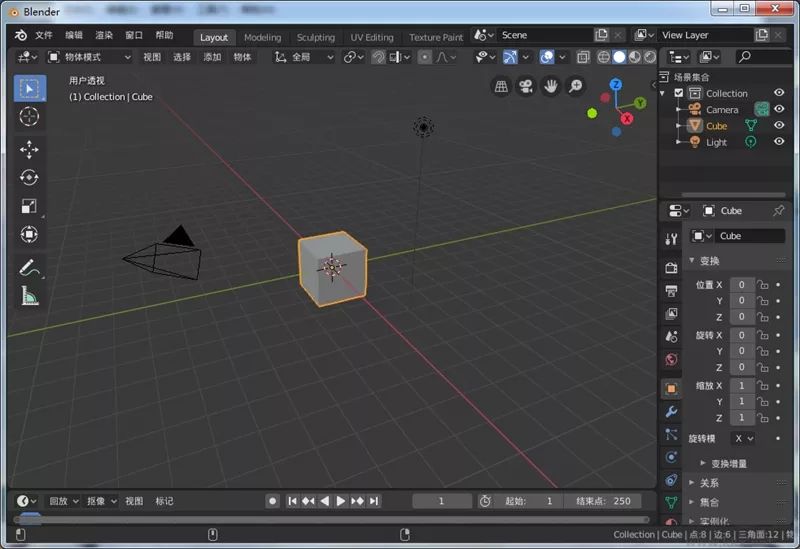Click the zoom magnifier viewport icon
This screenshot has height=549, width=800.
click(576, 87)
